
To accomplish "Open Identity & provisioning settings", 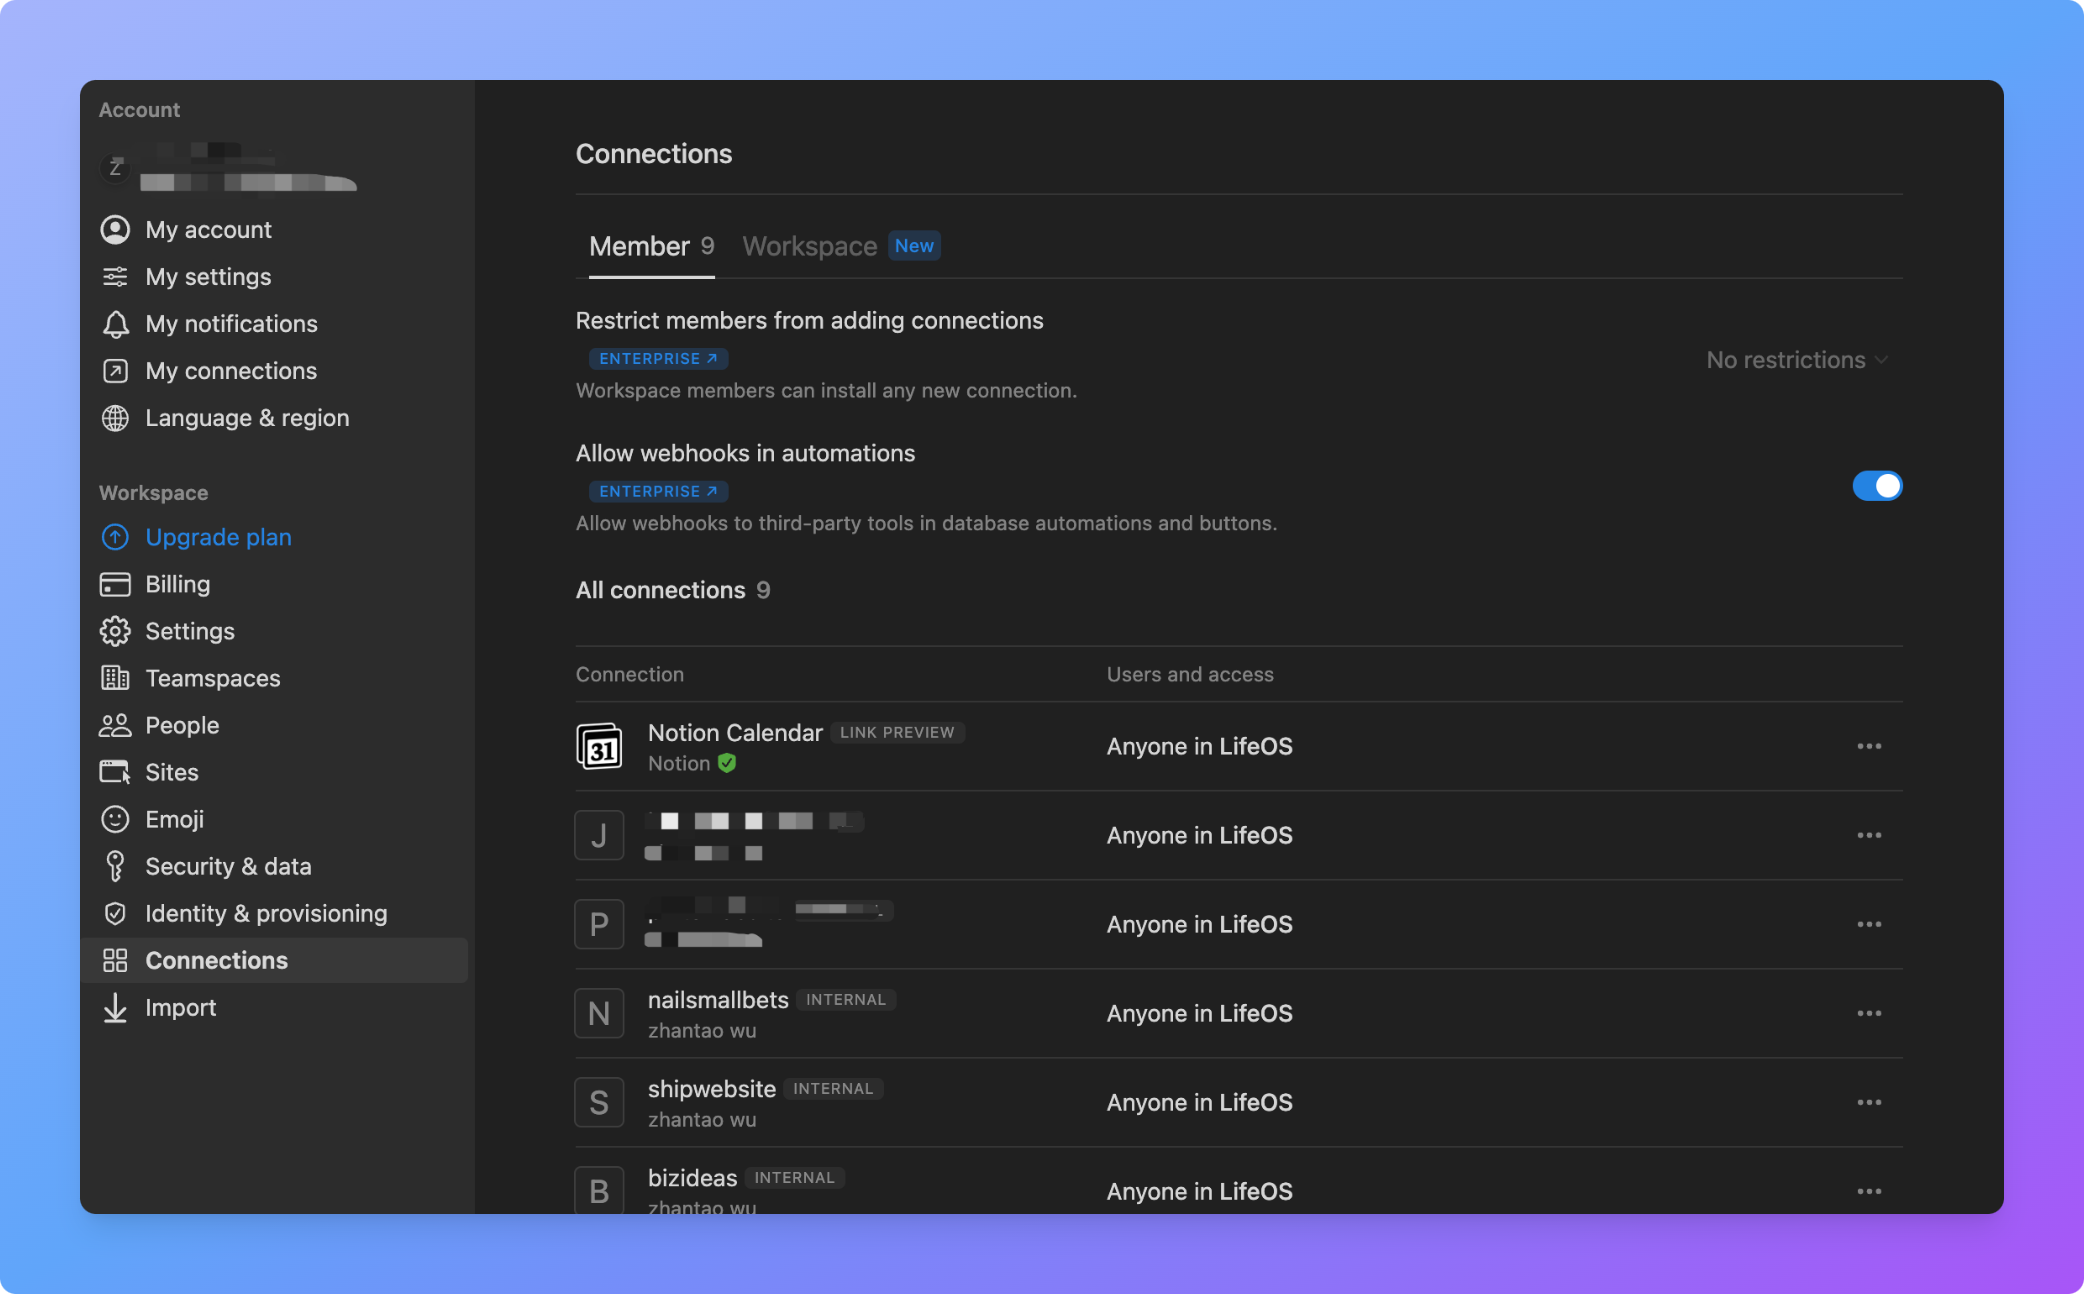I will click(x=266, y=913).
